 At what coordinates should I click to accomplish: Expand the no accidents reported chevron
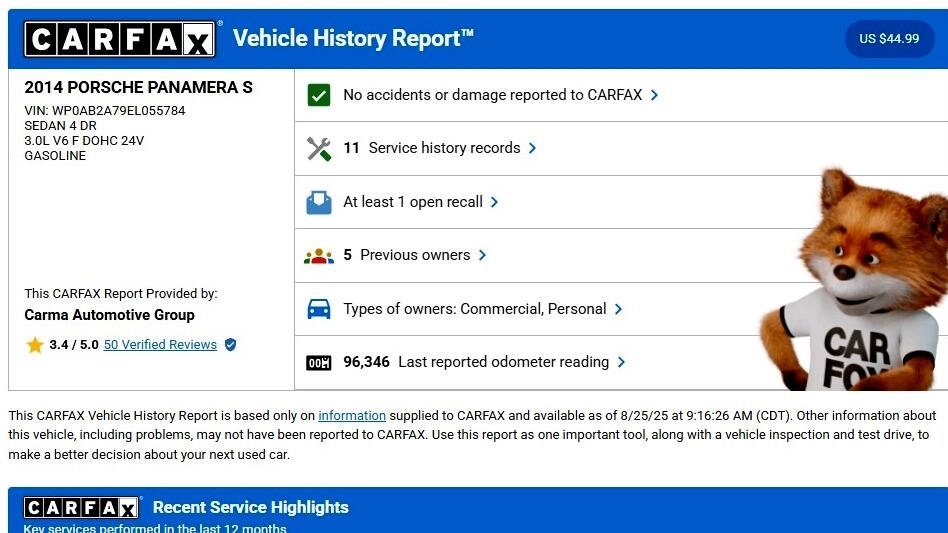[655, 95]
